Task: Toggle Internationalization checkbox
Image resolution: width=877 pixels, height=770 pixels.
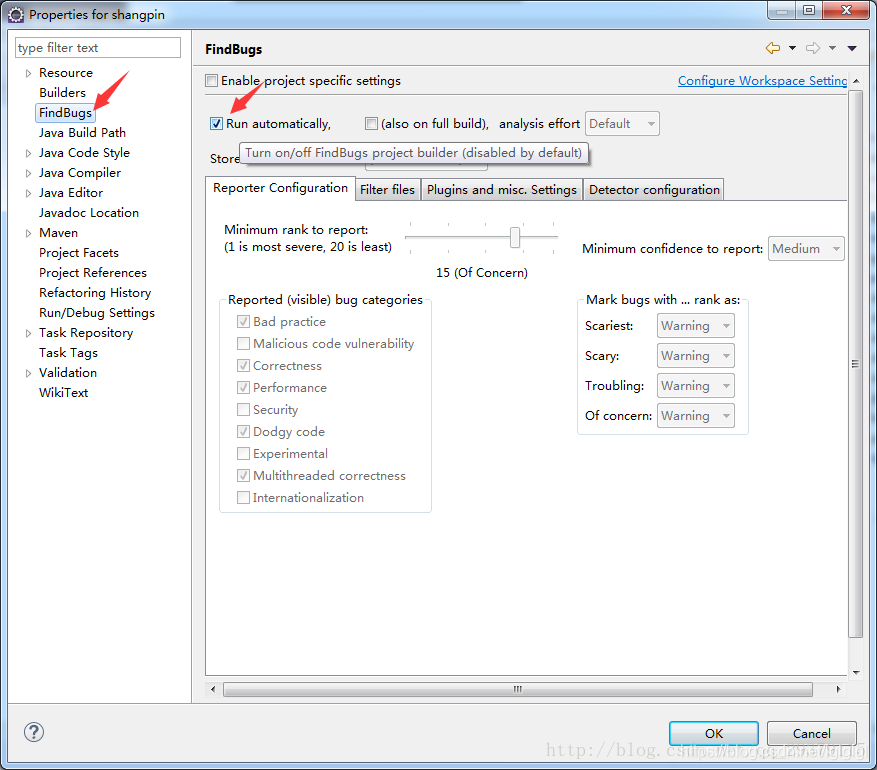Action: point(243,498)
